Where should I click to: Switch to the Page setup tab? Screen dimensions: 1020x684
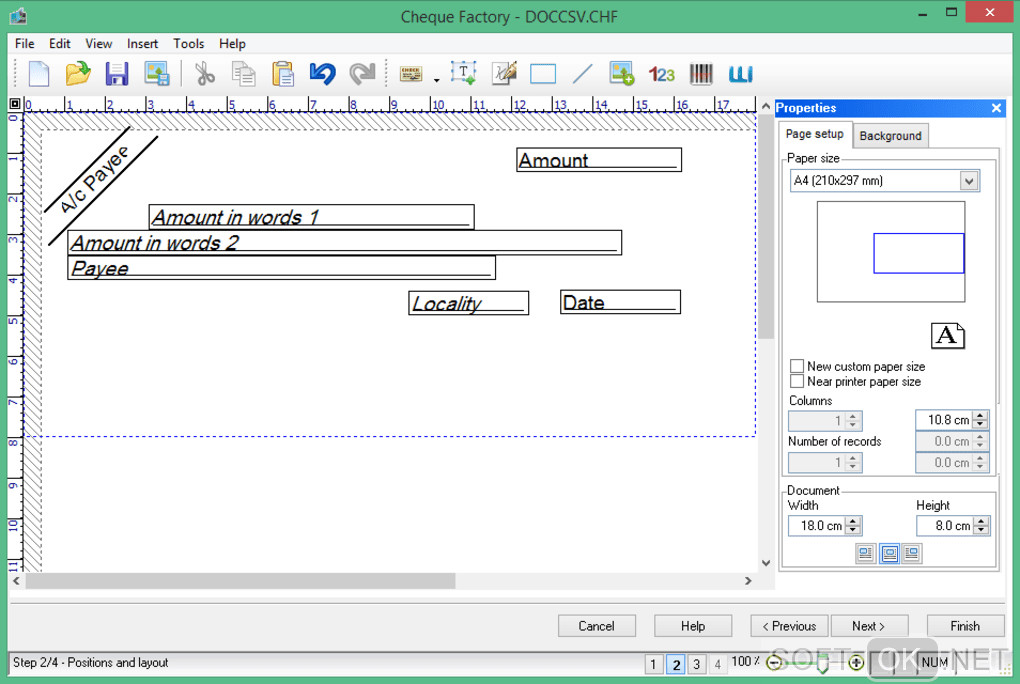pyautogui.click(x=814, y=134)
